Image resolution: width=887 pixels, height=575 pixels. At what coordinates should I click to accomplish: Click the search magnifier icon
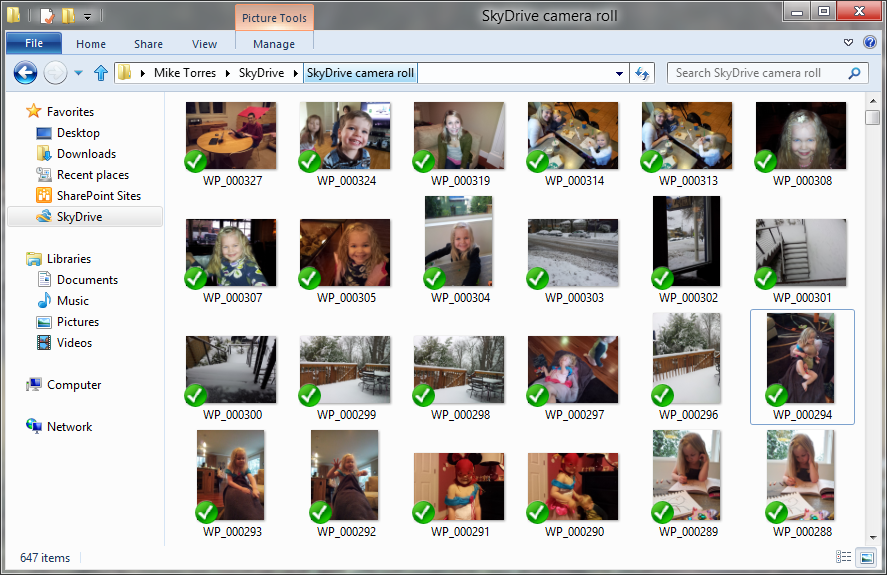854,73
